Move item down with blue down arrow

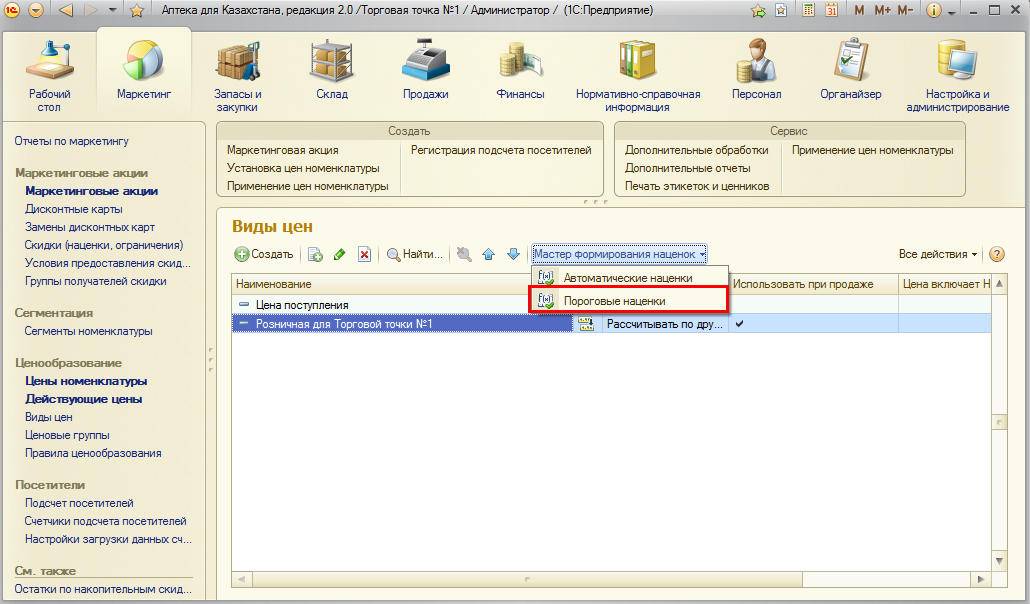(513, 255)
